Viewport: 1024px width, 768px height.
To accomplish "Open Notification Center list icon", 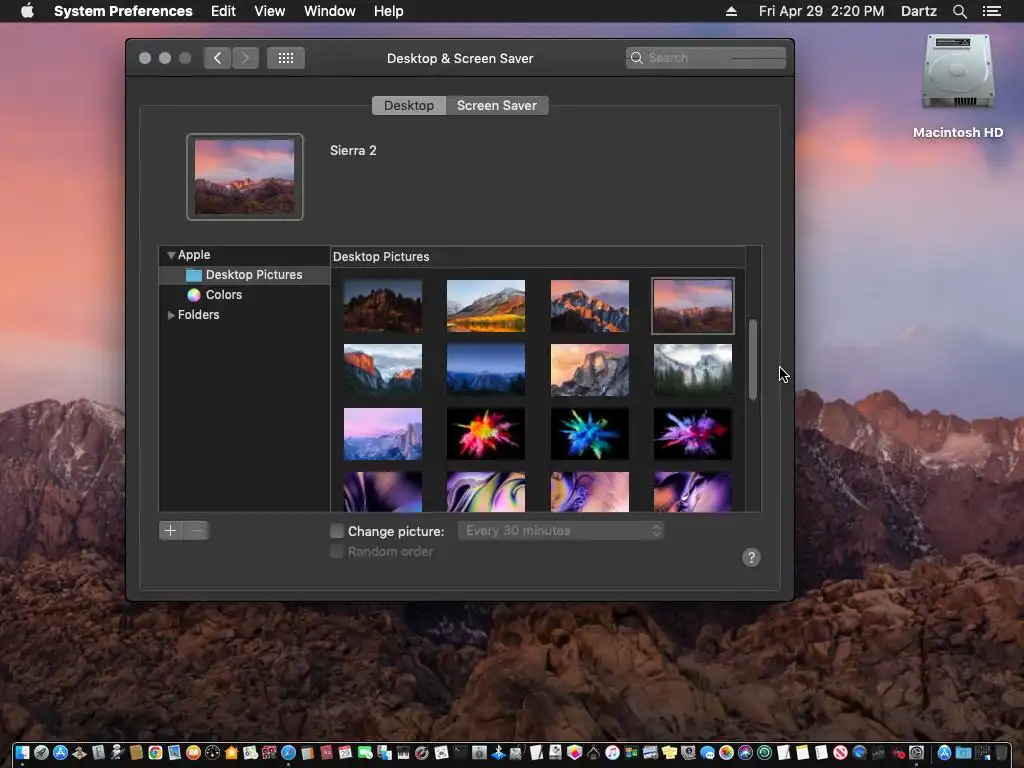I will (x=992, y=11).
